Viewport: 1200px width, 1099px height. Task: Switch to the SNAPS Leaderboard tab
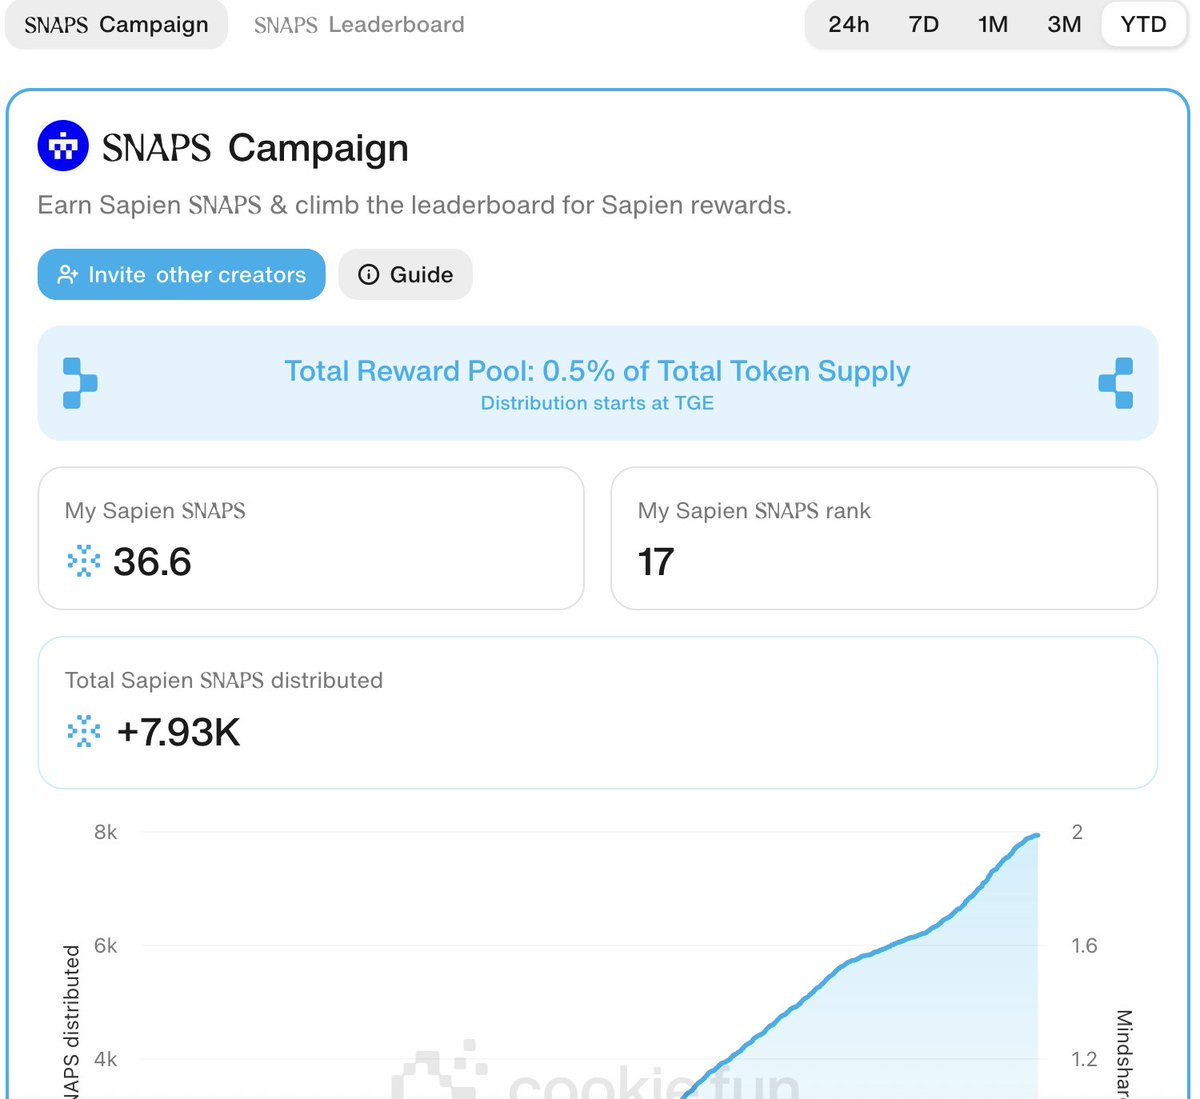pos(359,25)
